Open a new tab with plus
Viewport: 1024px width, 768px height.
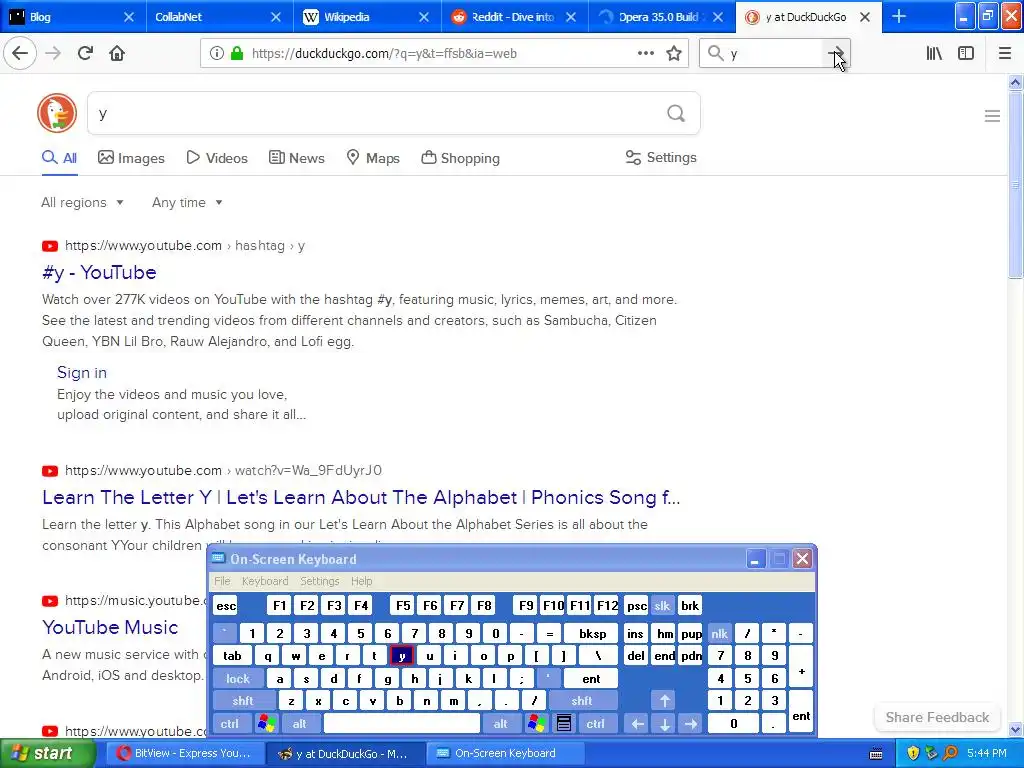(899, 16)
